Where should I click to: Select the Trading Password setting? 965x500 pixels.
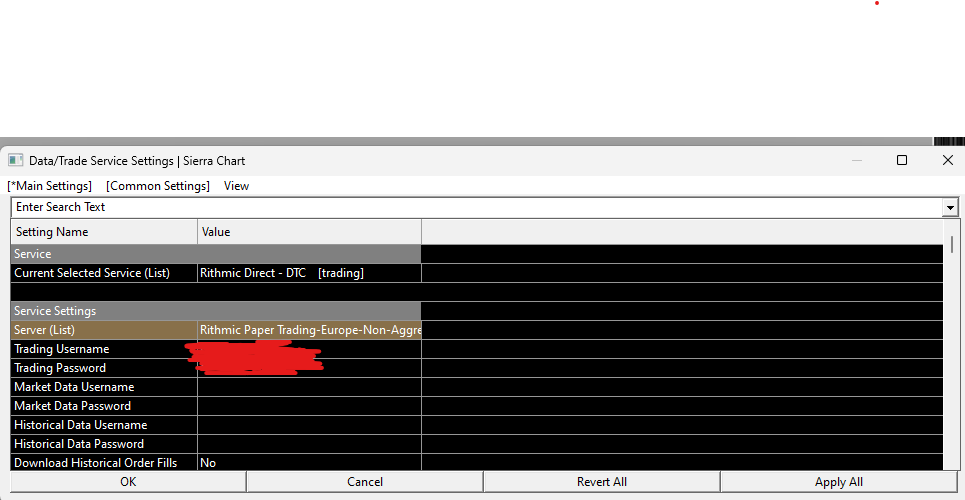point(105,368)
